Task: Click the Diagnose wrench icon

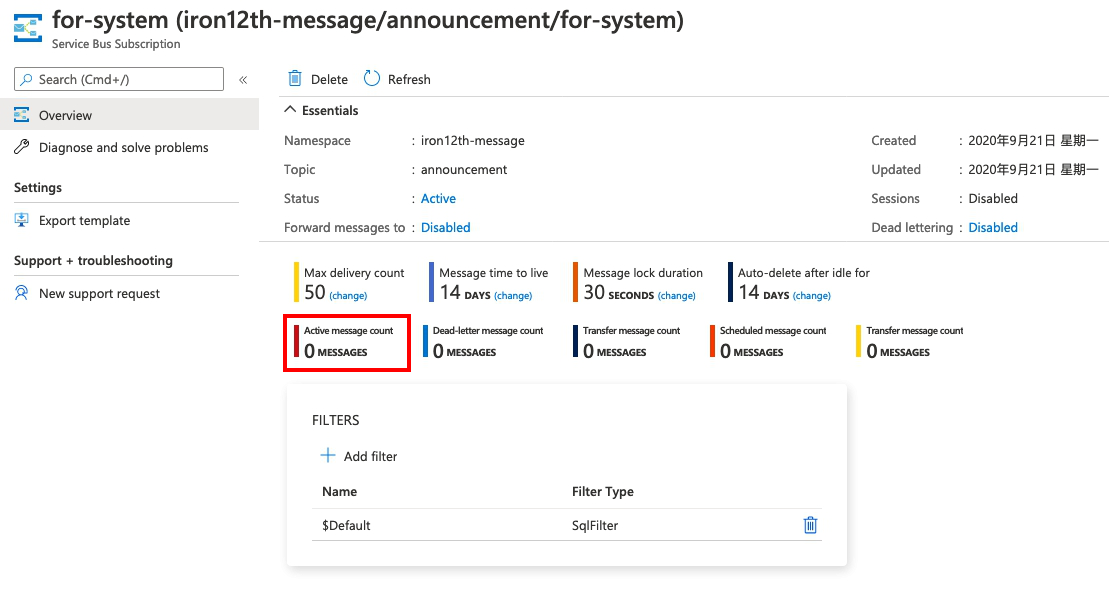Action: pos(22,147)
